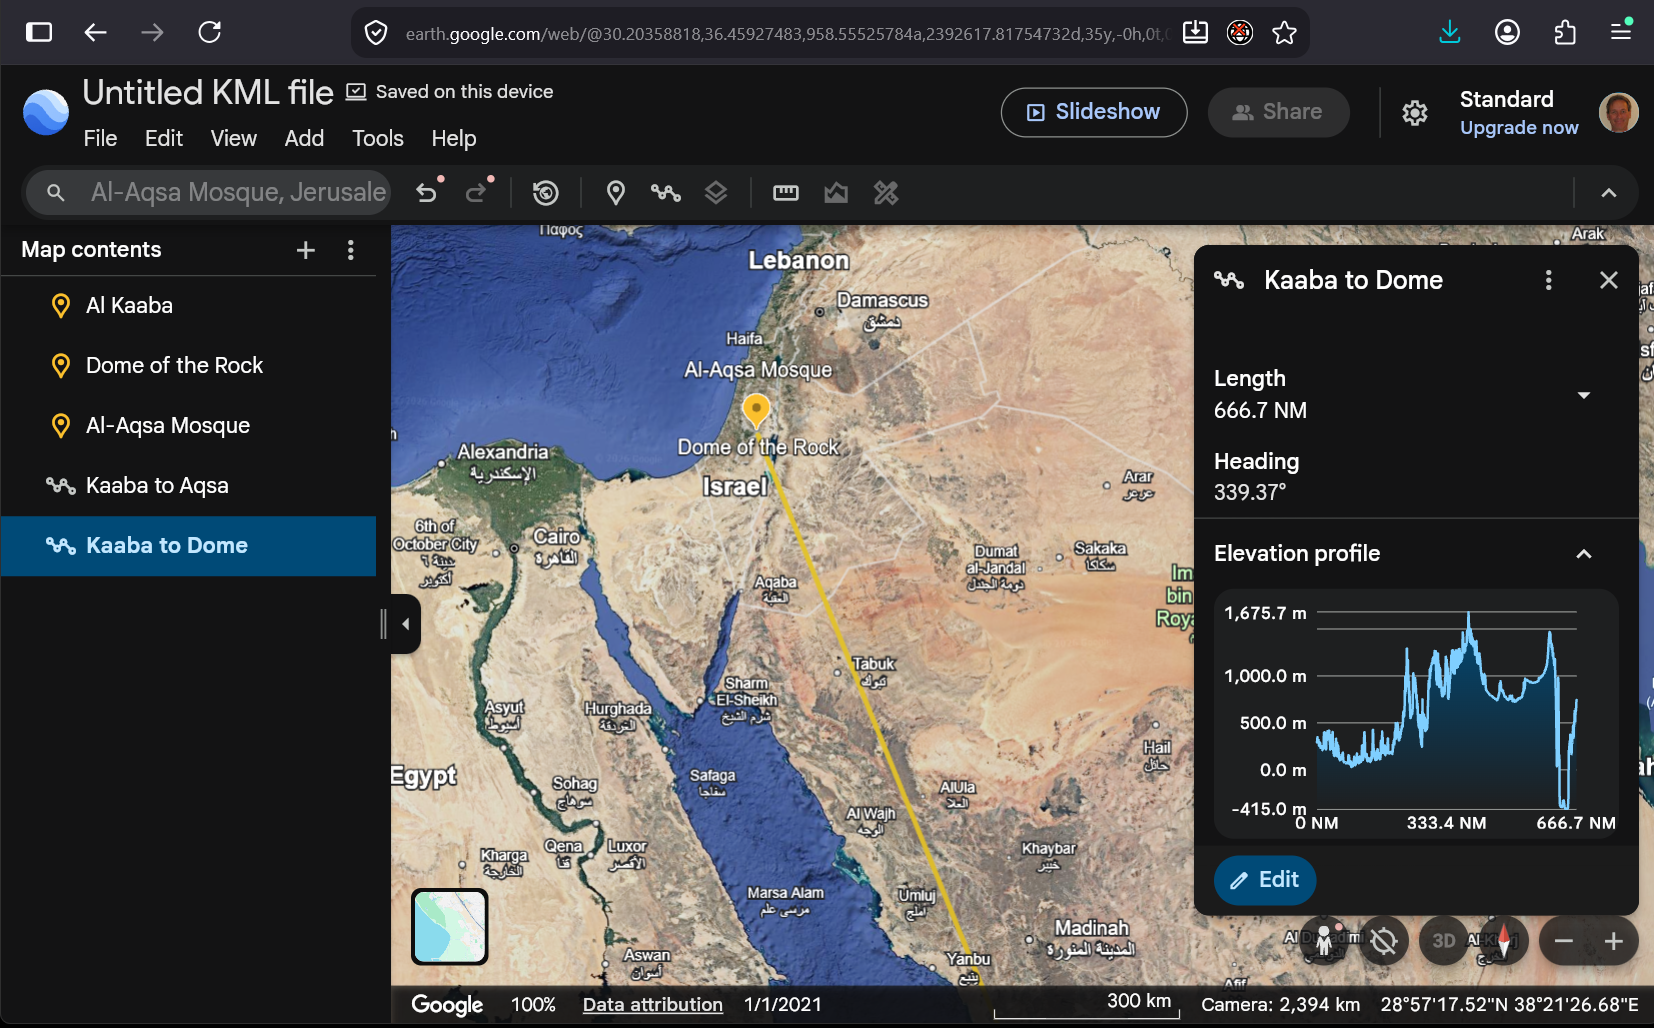Viewport: 1654px width, 1028px height.
Task: Collapse the Elevation profile section
Action: coord(1584,554)
